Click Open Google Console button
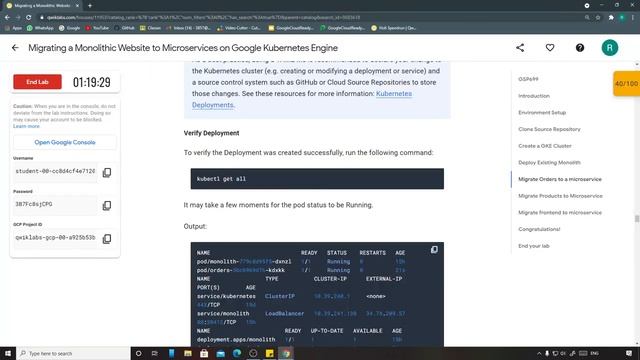The height and width of the screenshot is (360, 640). point(65,142)
